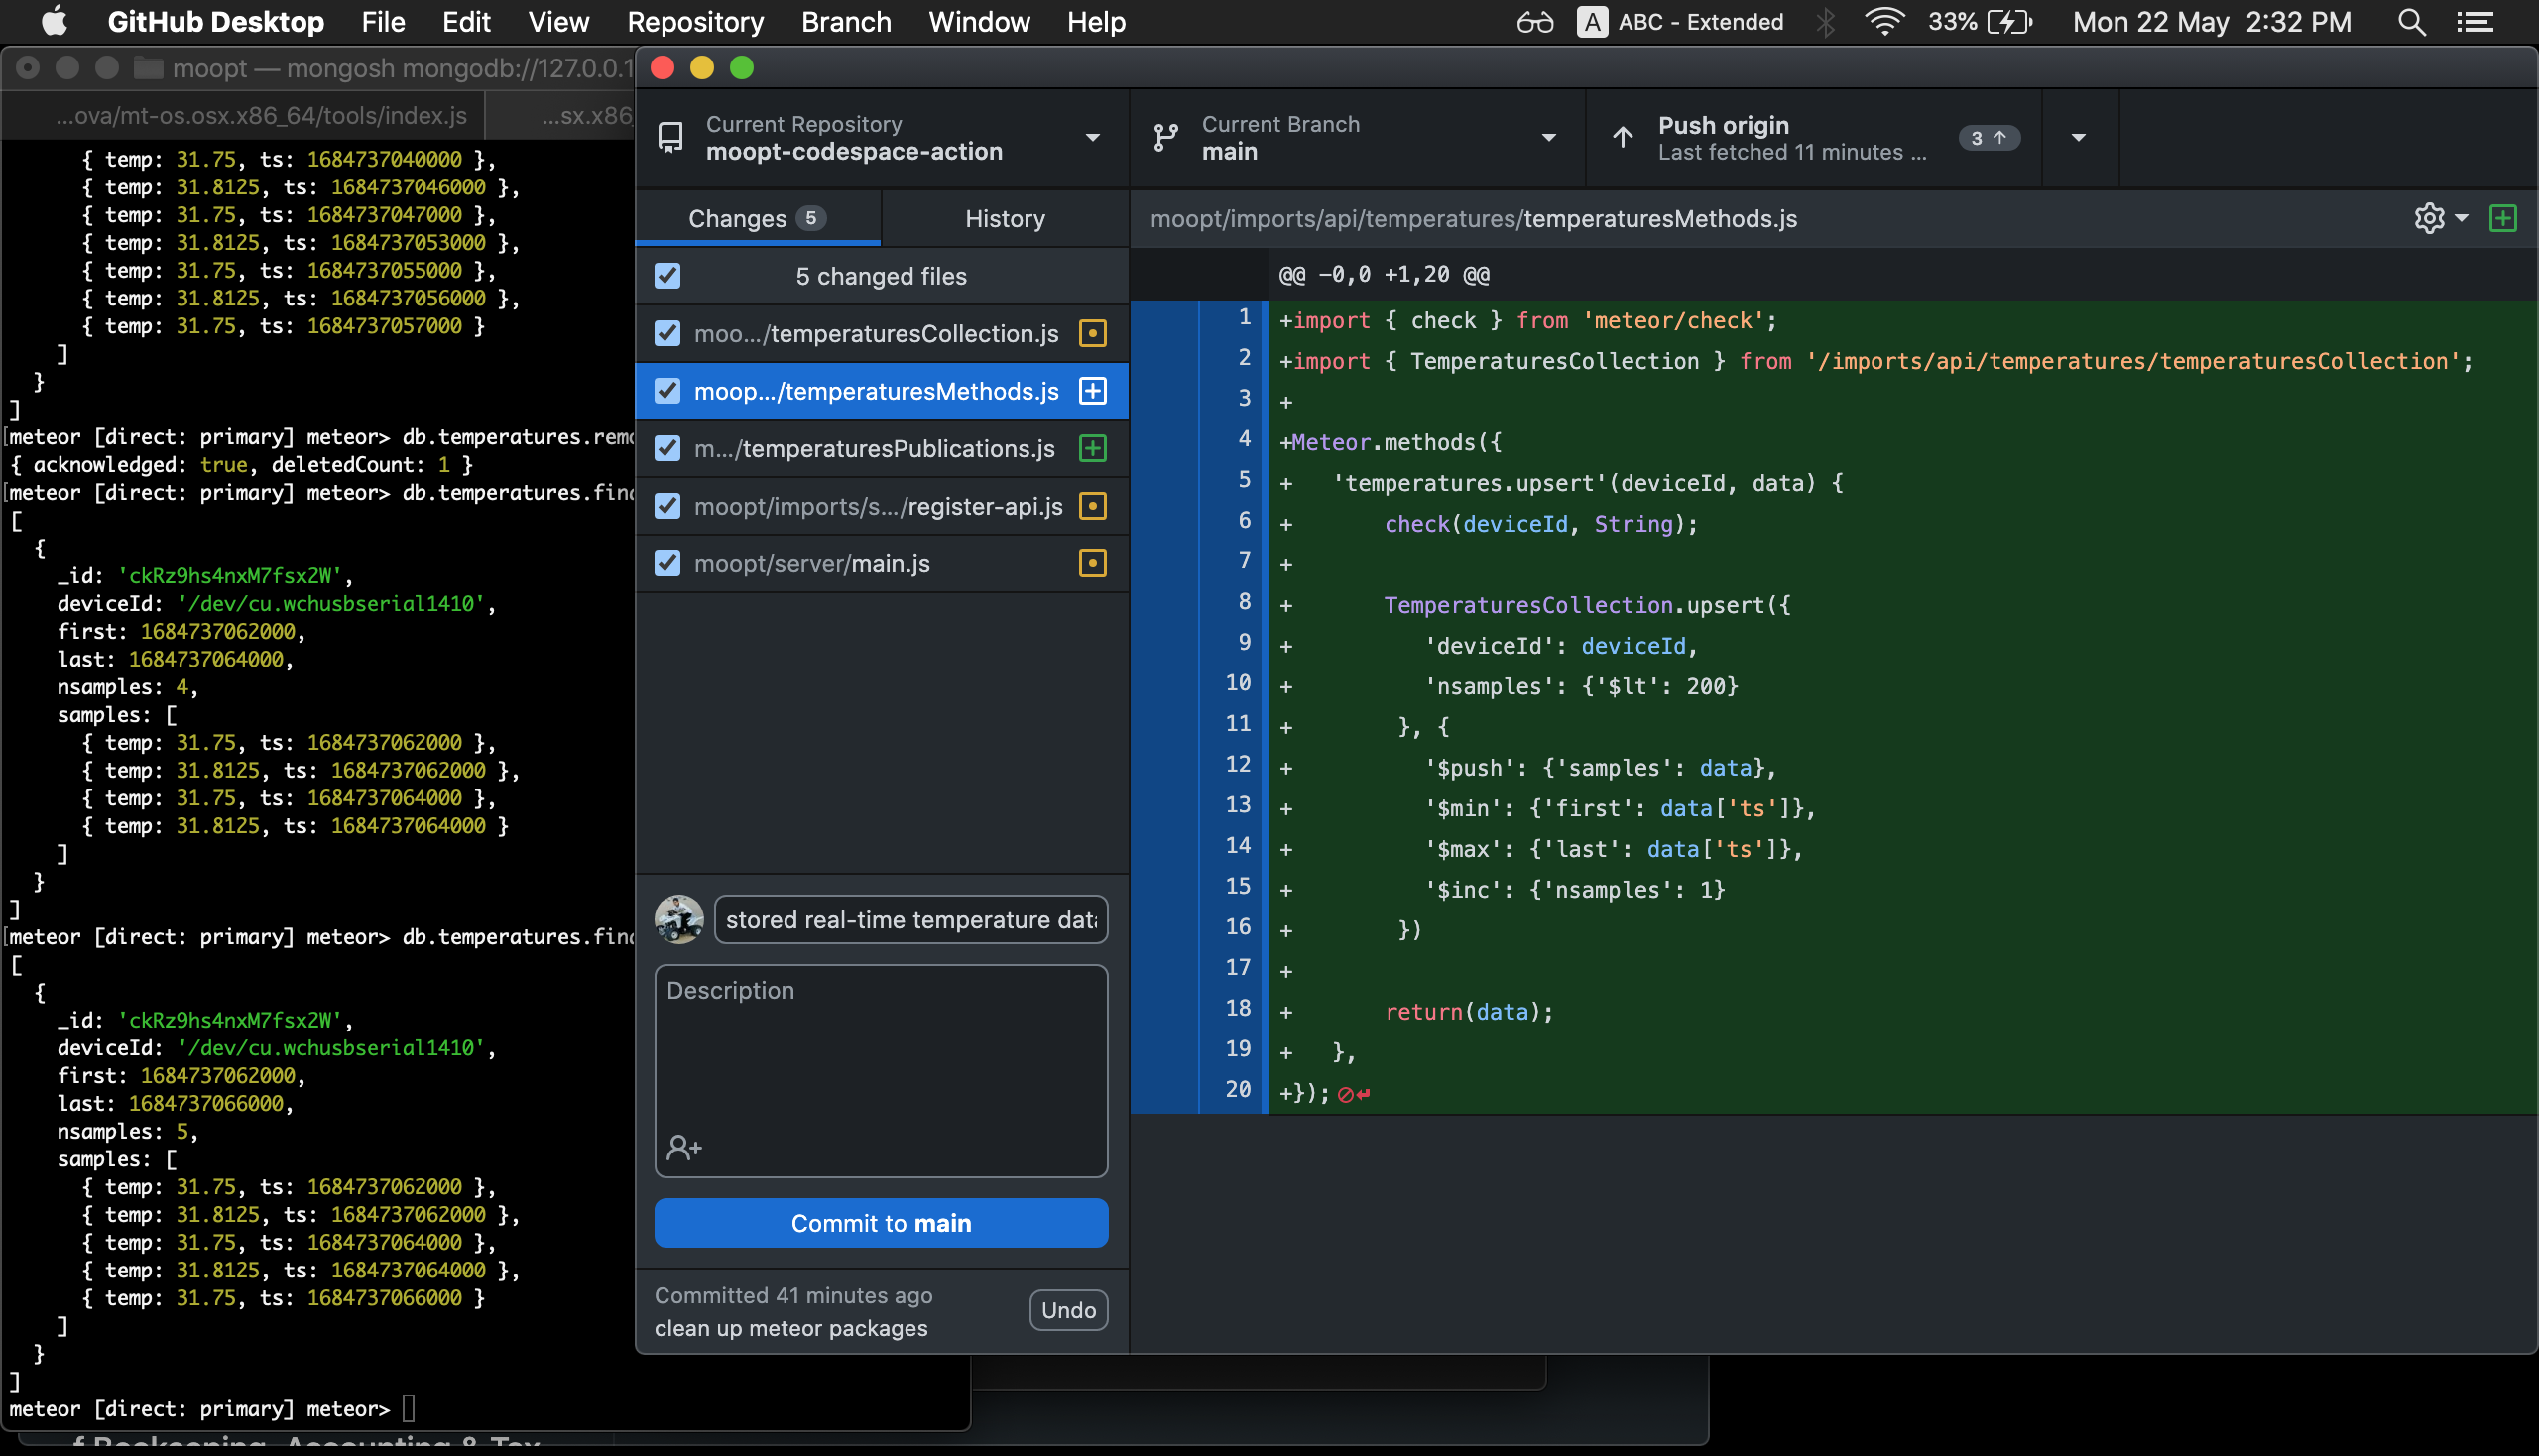Screen dimensions: 2539x1456
Task: Switch to the History tab
Action: [x=1004, y=218]
